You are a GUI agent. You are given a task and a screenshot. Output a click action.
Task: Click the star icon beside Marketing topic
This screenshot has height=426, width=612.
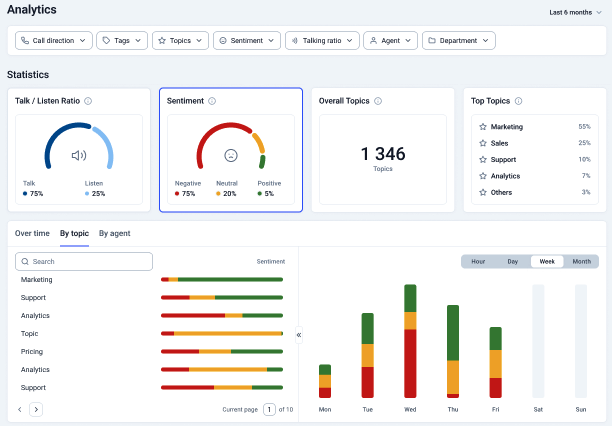point(483,127)
